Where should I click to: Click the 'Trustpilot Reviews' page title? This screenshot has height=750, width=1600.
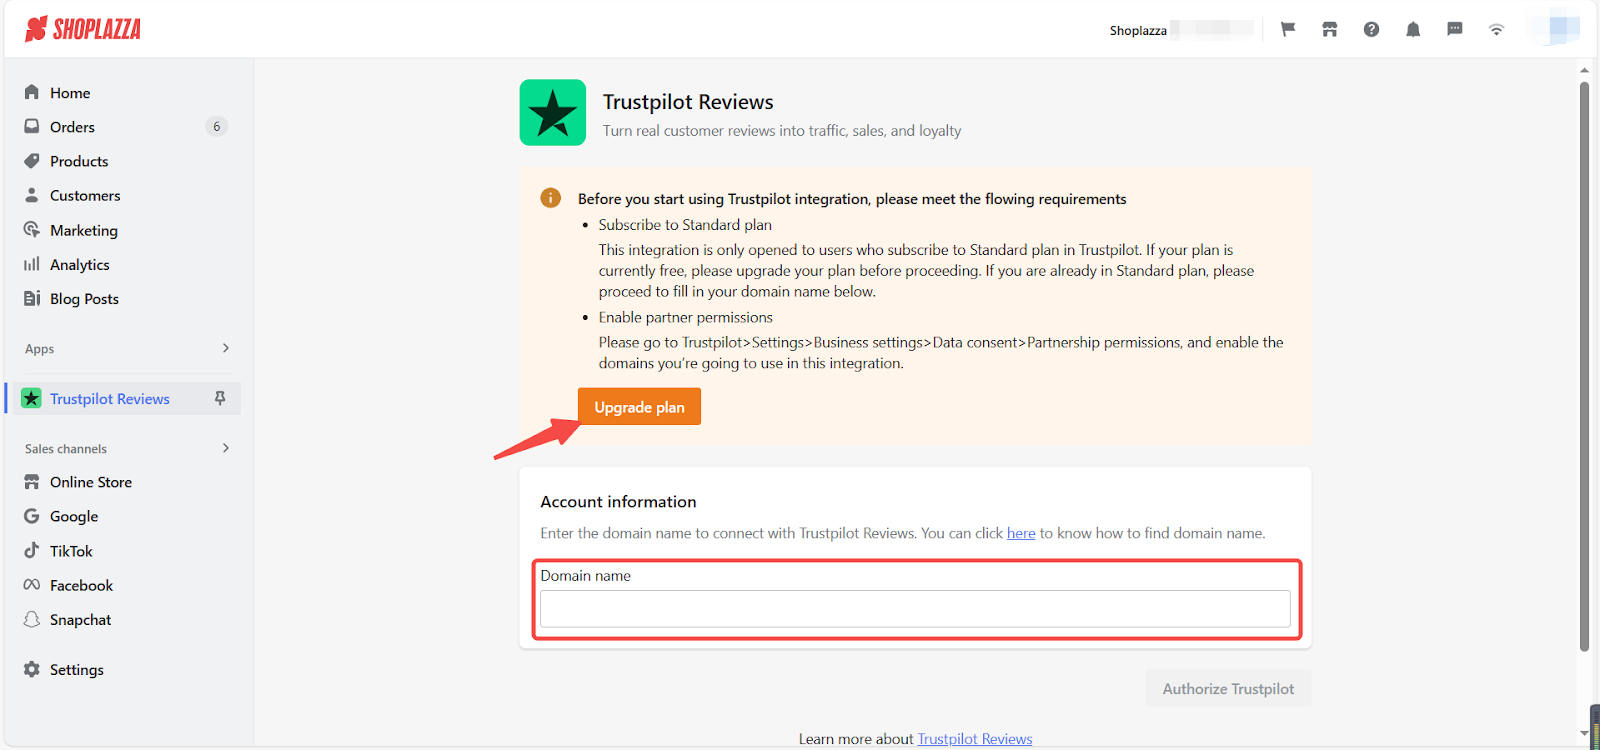(688, 102)
